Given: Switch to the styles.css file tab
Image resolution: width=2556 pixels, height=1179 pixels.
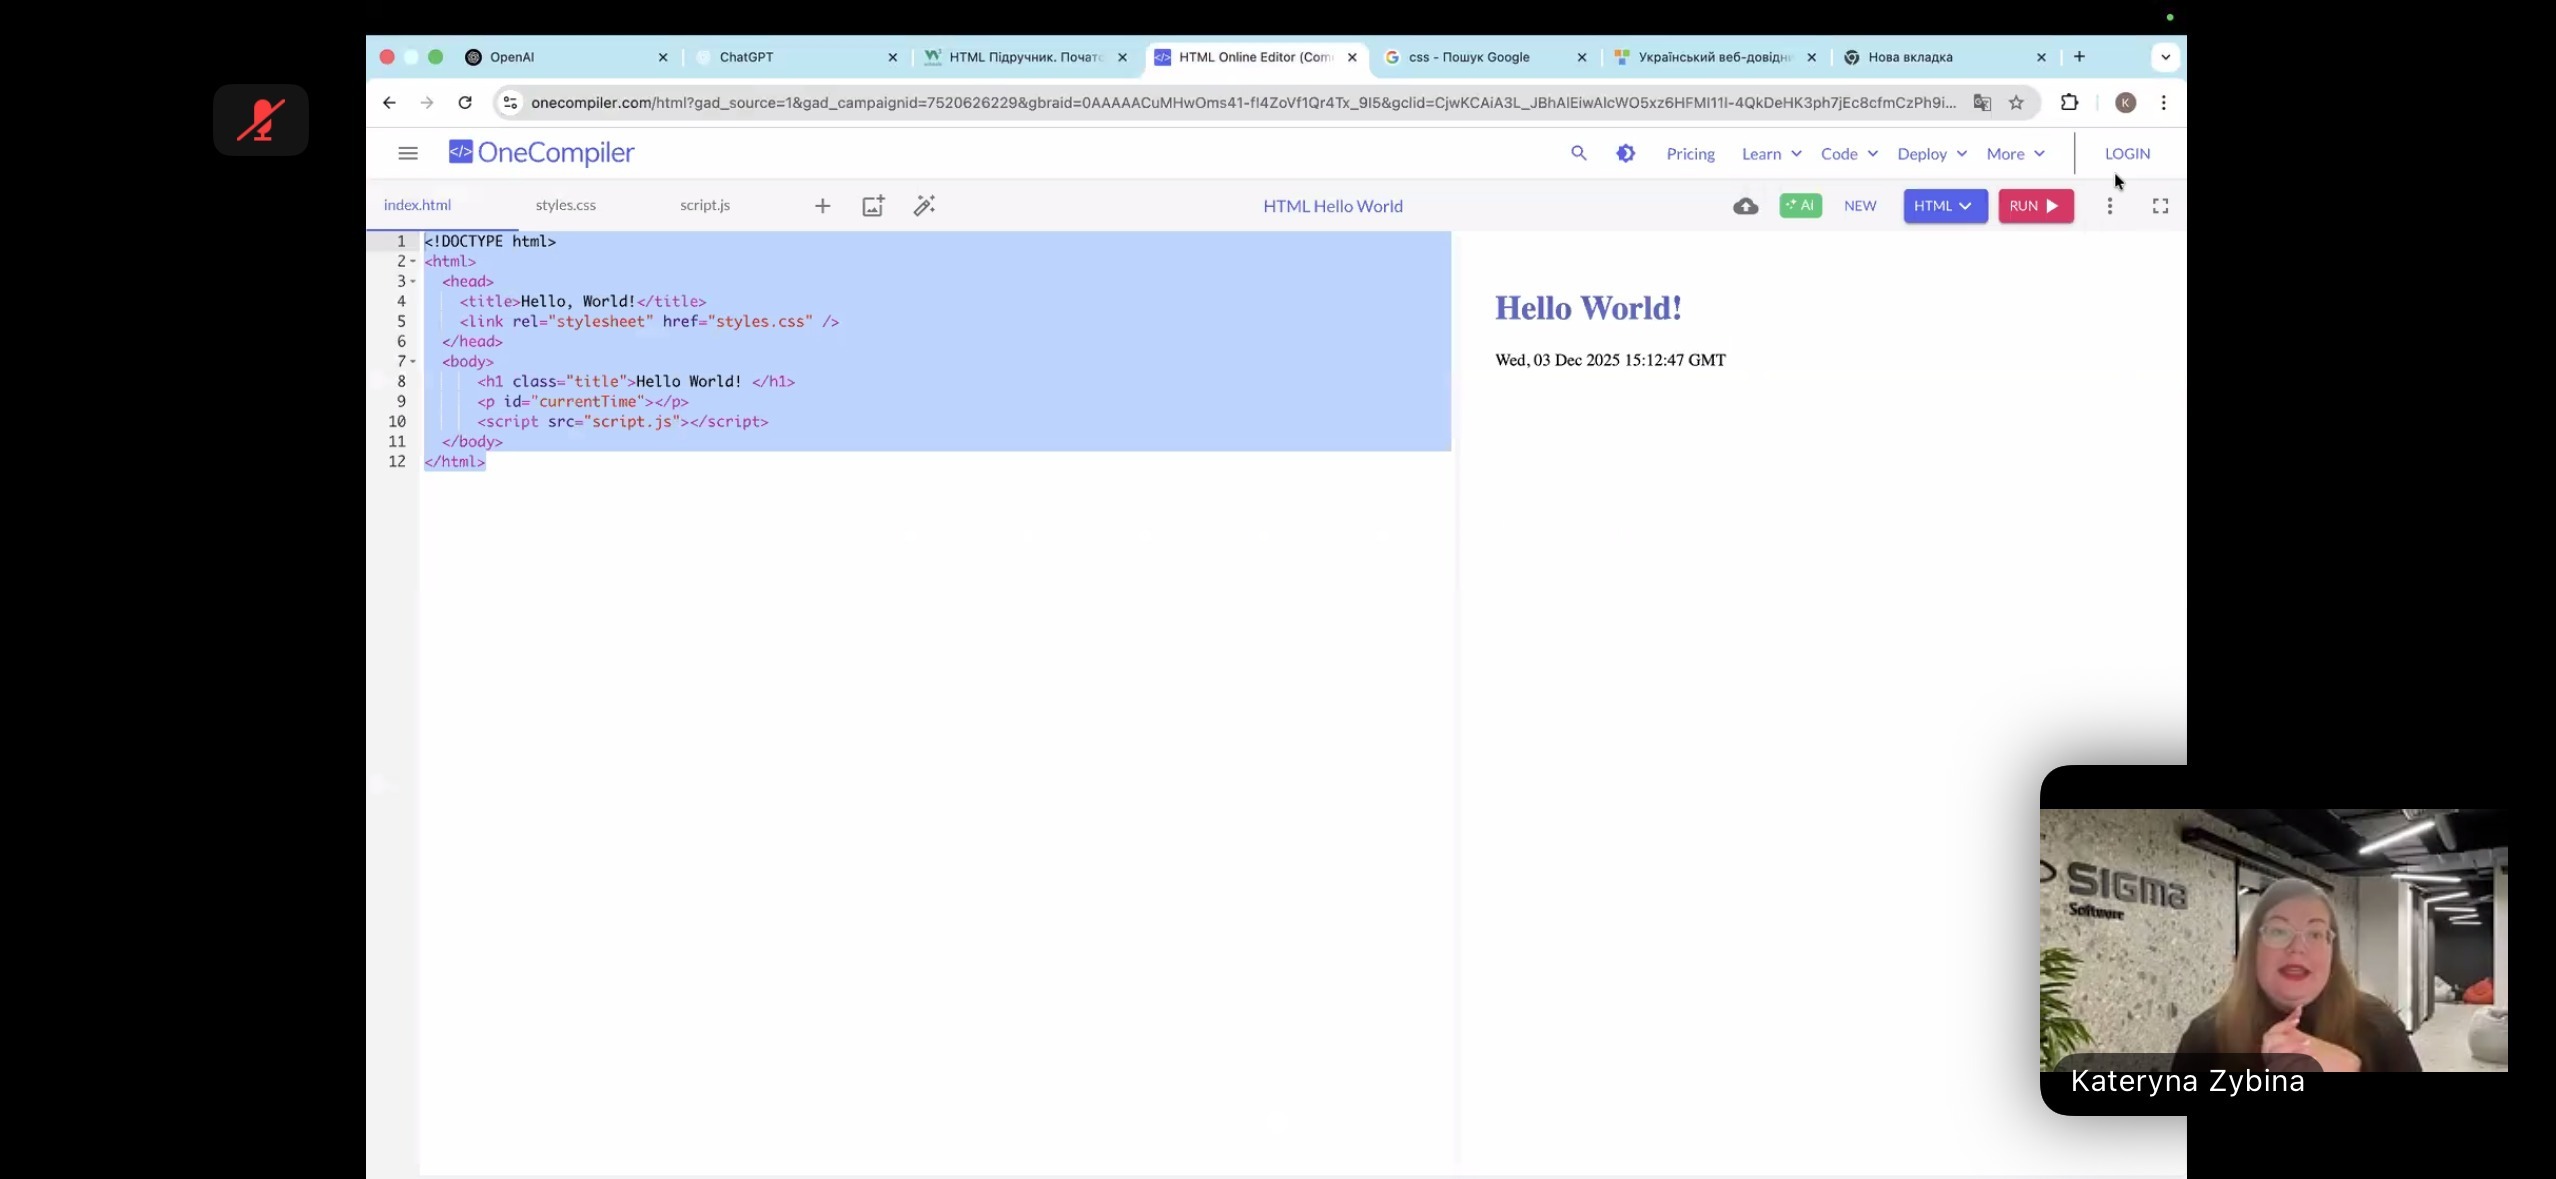Looking at the screenshot, I should (565, 205).
